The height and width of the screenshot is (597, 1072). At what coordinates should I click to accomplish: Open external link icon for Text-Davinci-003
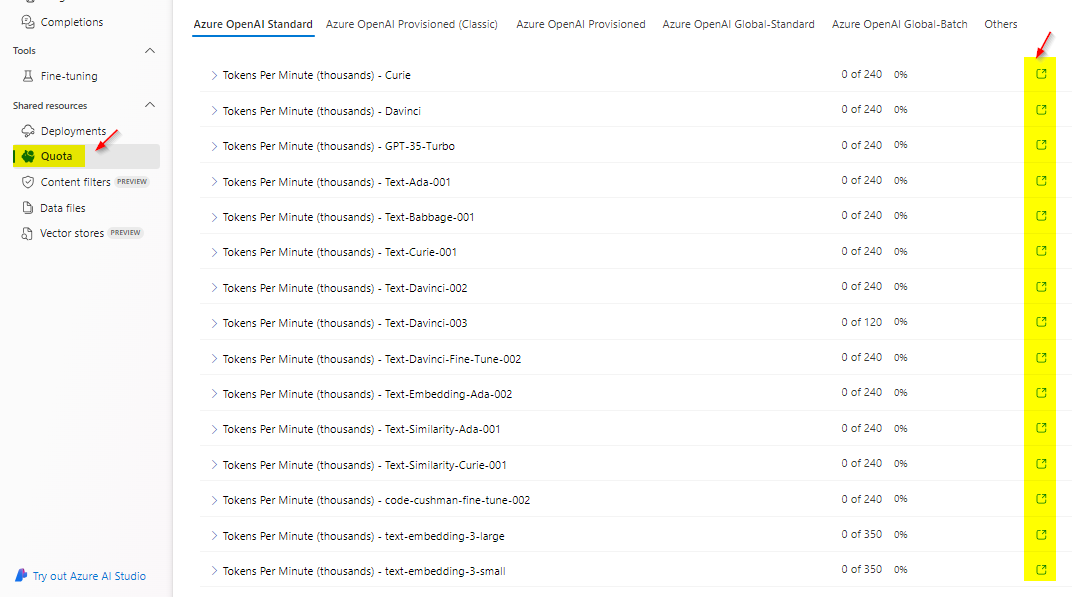tap(1040, 322)
